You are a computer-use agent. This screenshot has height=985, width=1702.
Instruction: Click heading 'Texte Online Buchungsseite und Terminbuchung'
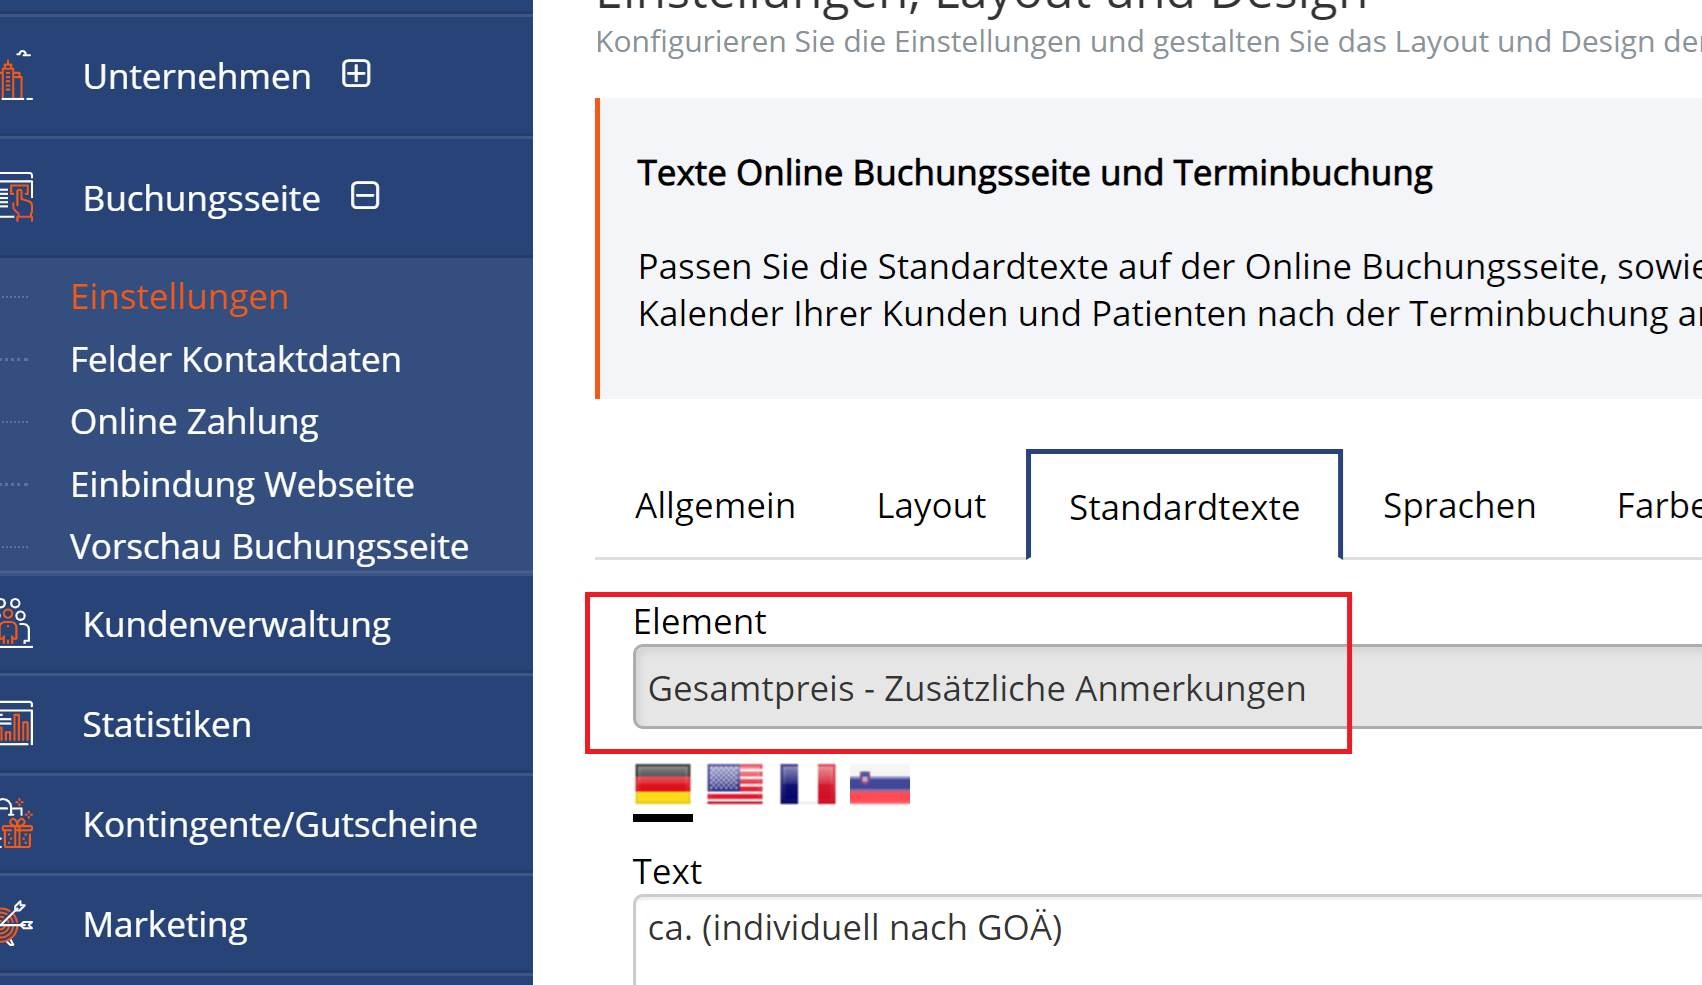(1035, 173)
